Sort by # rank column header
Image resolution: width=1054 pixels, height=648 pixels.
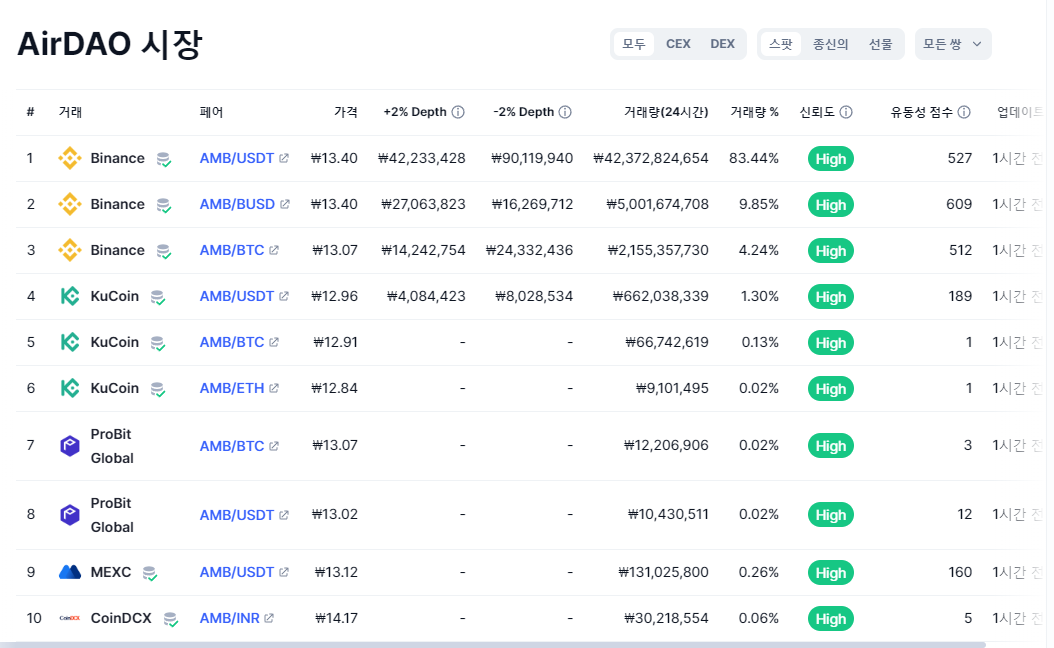(30, 112)
